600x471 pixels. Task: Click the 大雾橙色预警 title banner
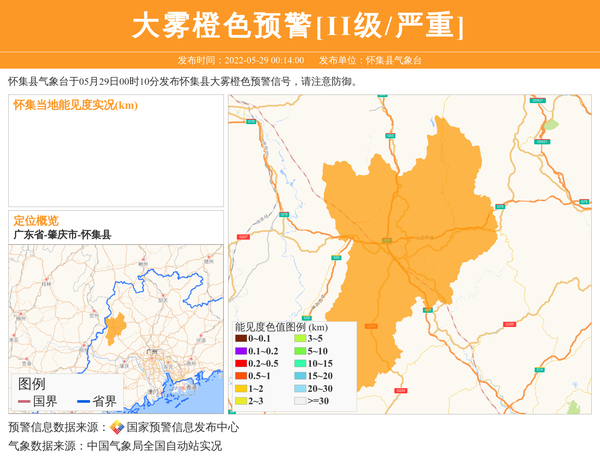pyautogui.click(x=299, y=25)
